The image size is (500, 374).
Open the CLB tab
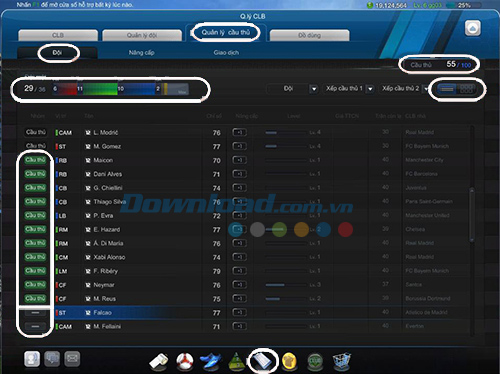[58, 35]
